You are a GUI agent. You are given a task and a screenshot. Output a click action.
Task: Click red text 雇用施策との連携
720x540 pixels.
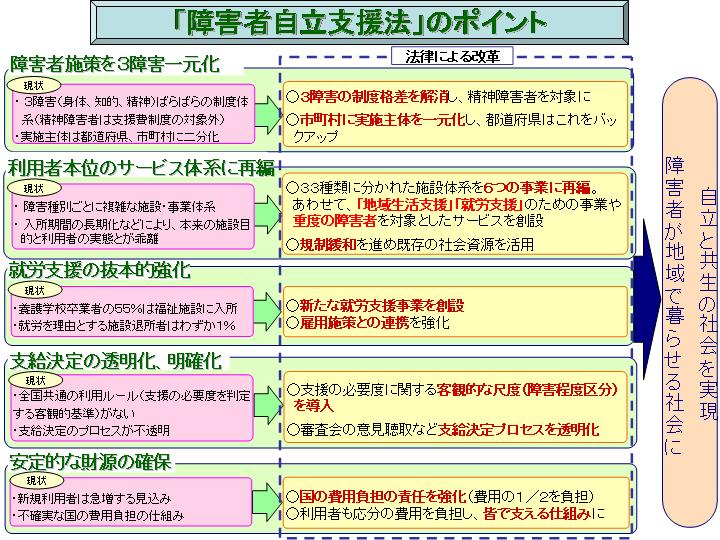click(354, 323)
